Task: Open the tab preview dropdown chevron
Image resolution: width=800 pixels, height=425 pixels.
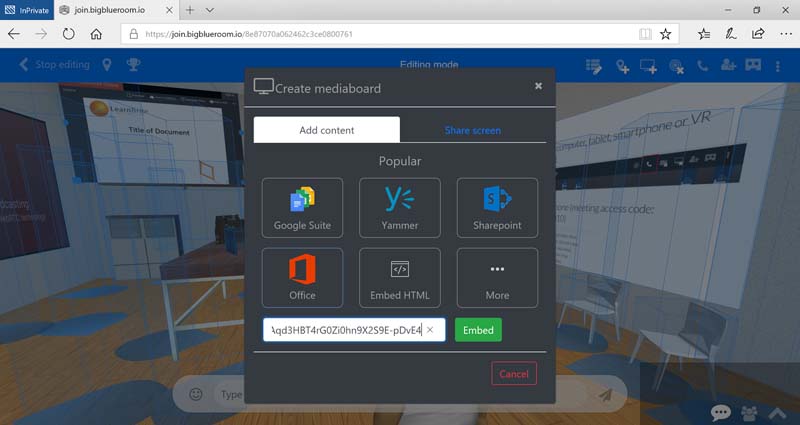Action: [x=209, y=10]
